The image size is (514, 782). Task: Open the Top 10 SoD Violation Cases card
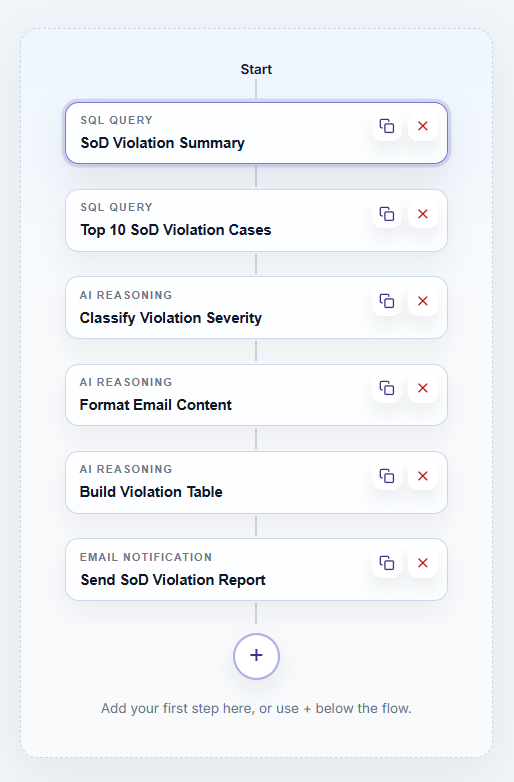[x=256, y=220]
